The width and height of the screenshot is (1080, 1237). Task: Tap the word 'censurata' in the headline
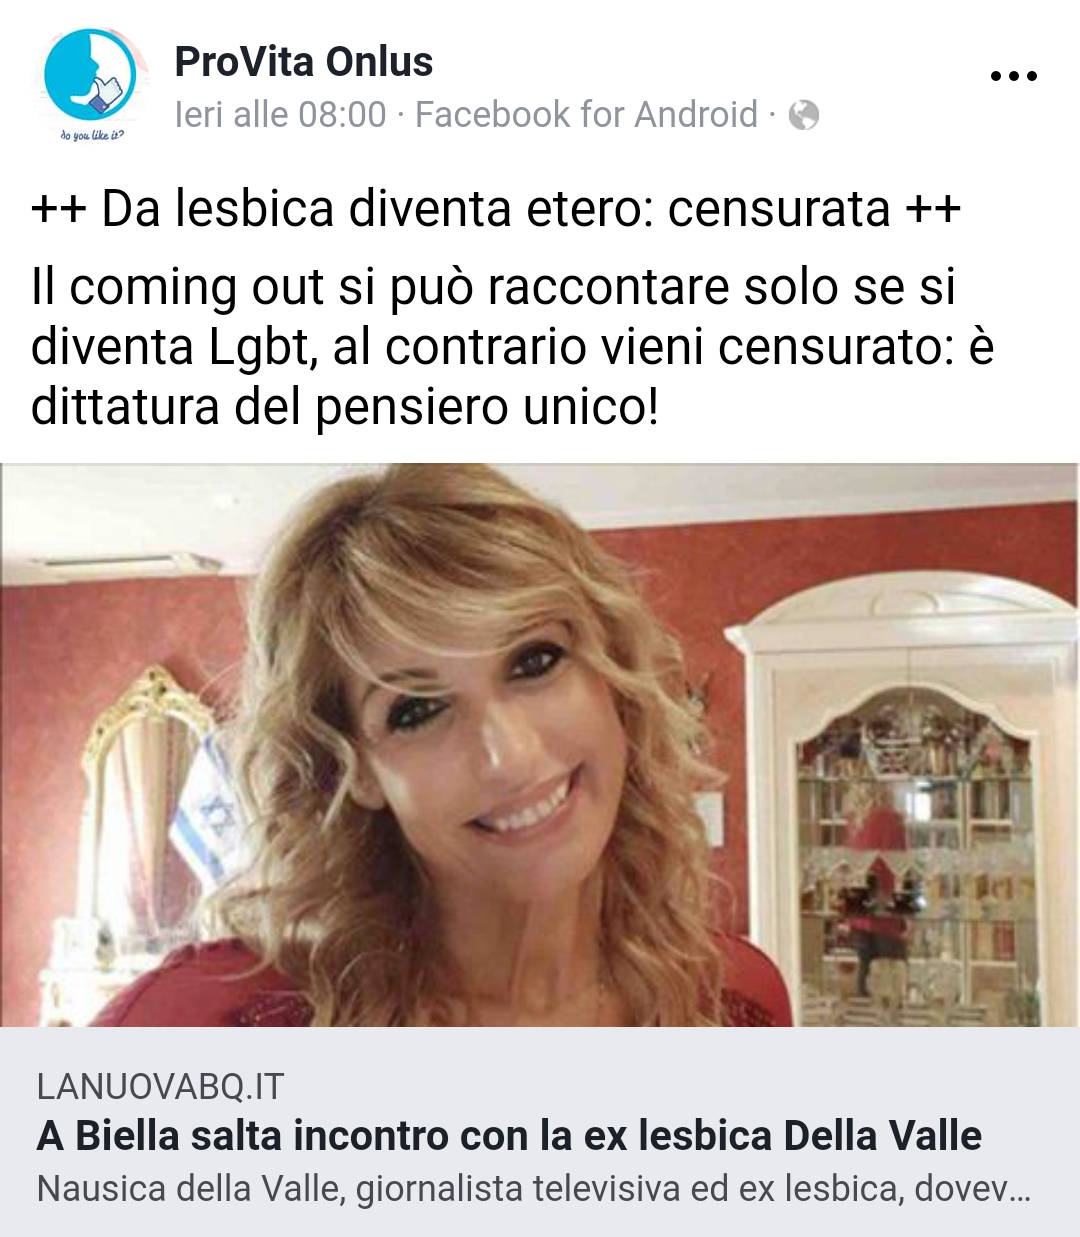(x=779, y=209)
